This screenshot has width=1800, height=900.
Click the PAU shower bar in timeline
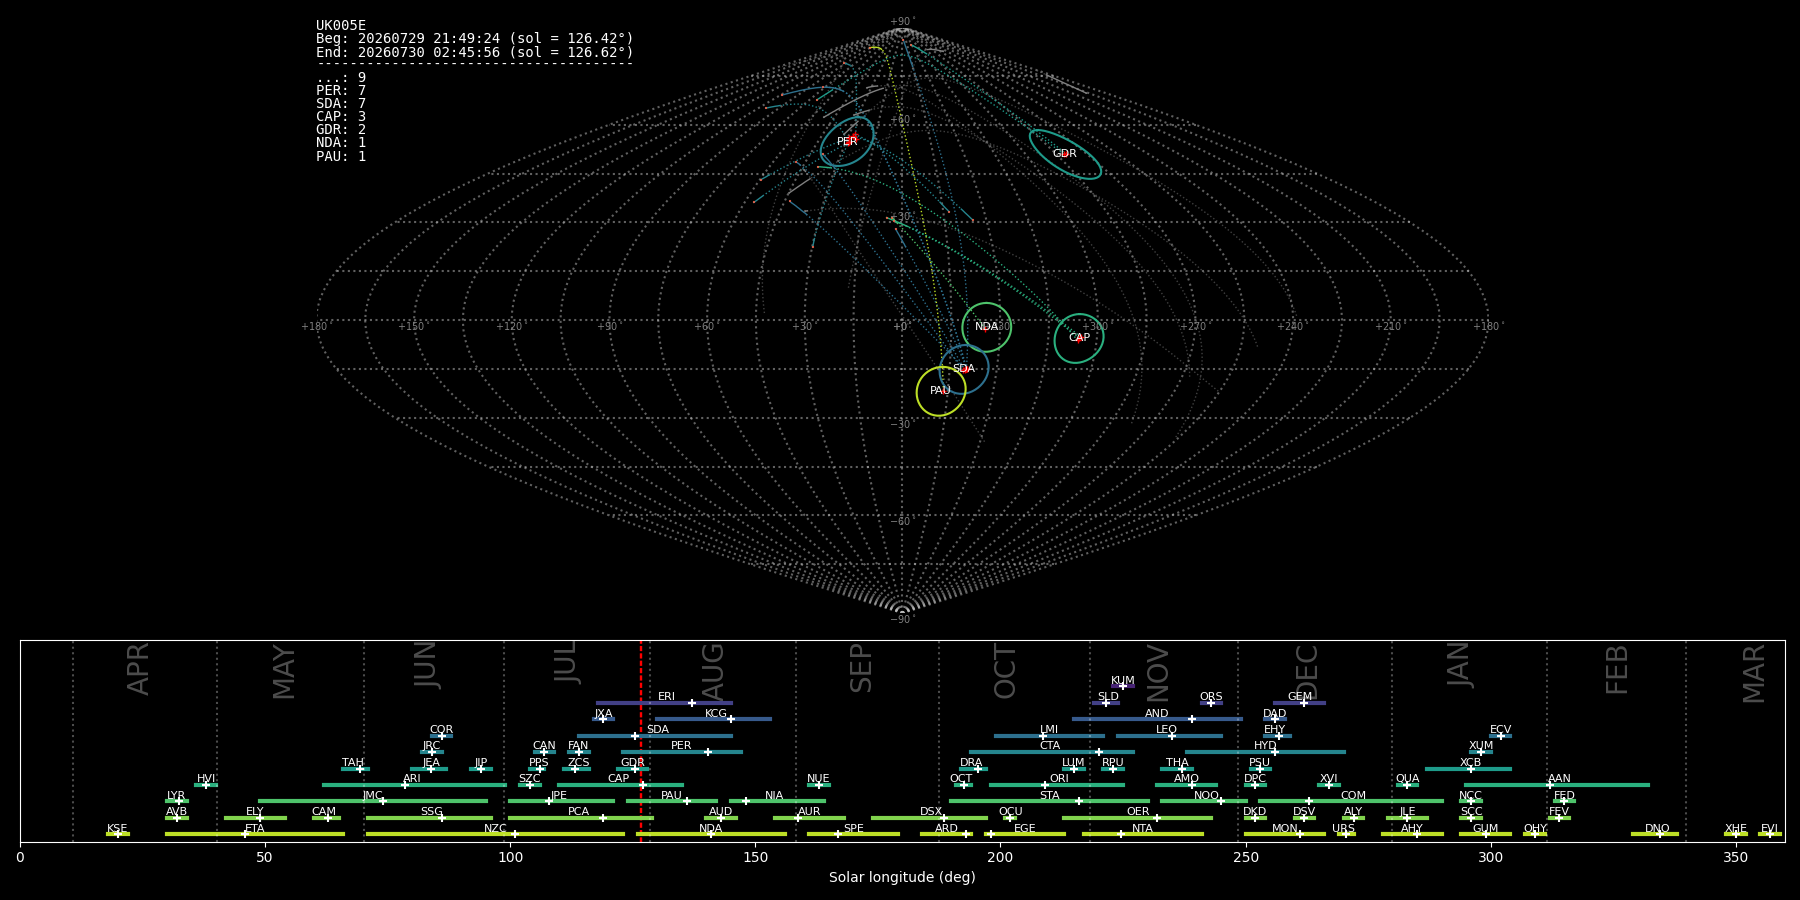[x=672, y=801]
